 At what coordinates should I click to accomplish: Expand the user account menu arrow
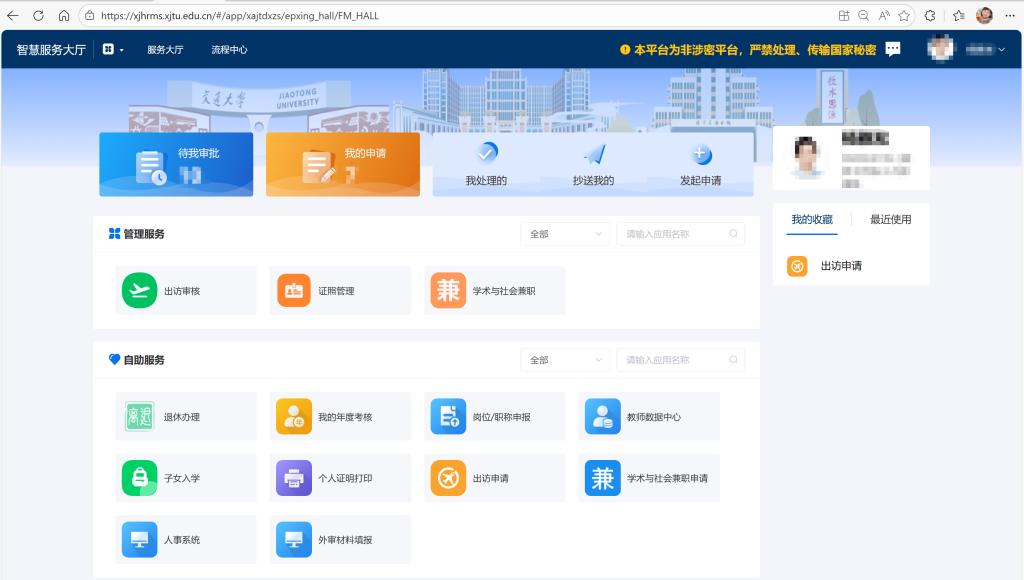tap(1002, 49)
